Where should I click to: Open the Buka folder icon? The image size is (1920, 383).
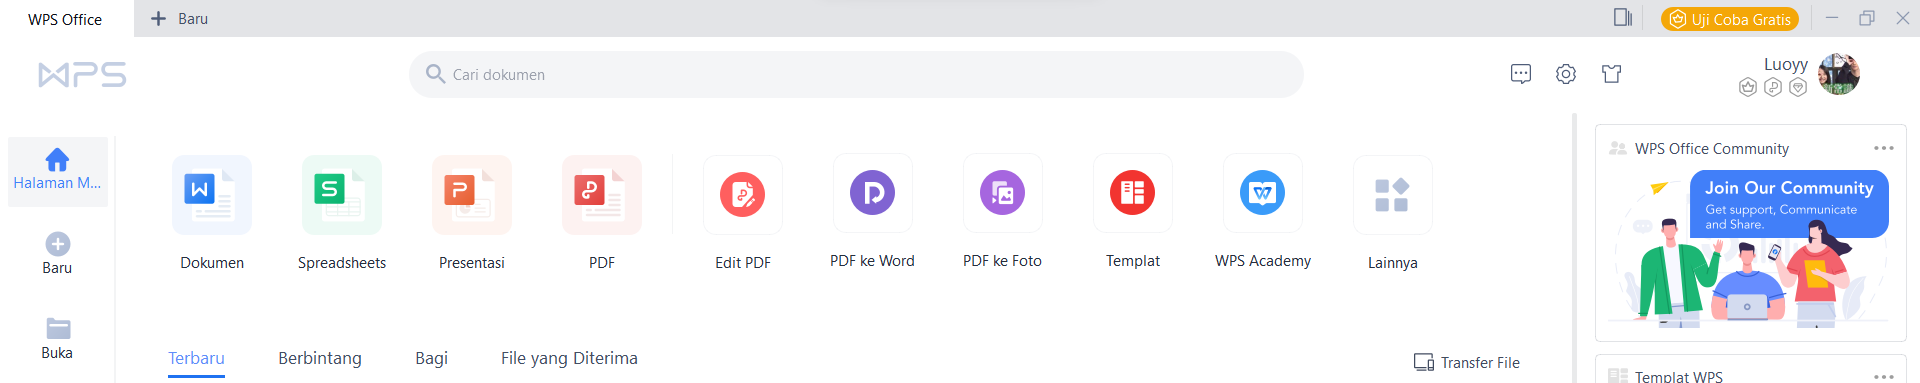(58, 328)
